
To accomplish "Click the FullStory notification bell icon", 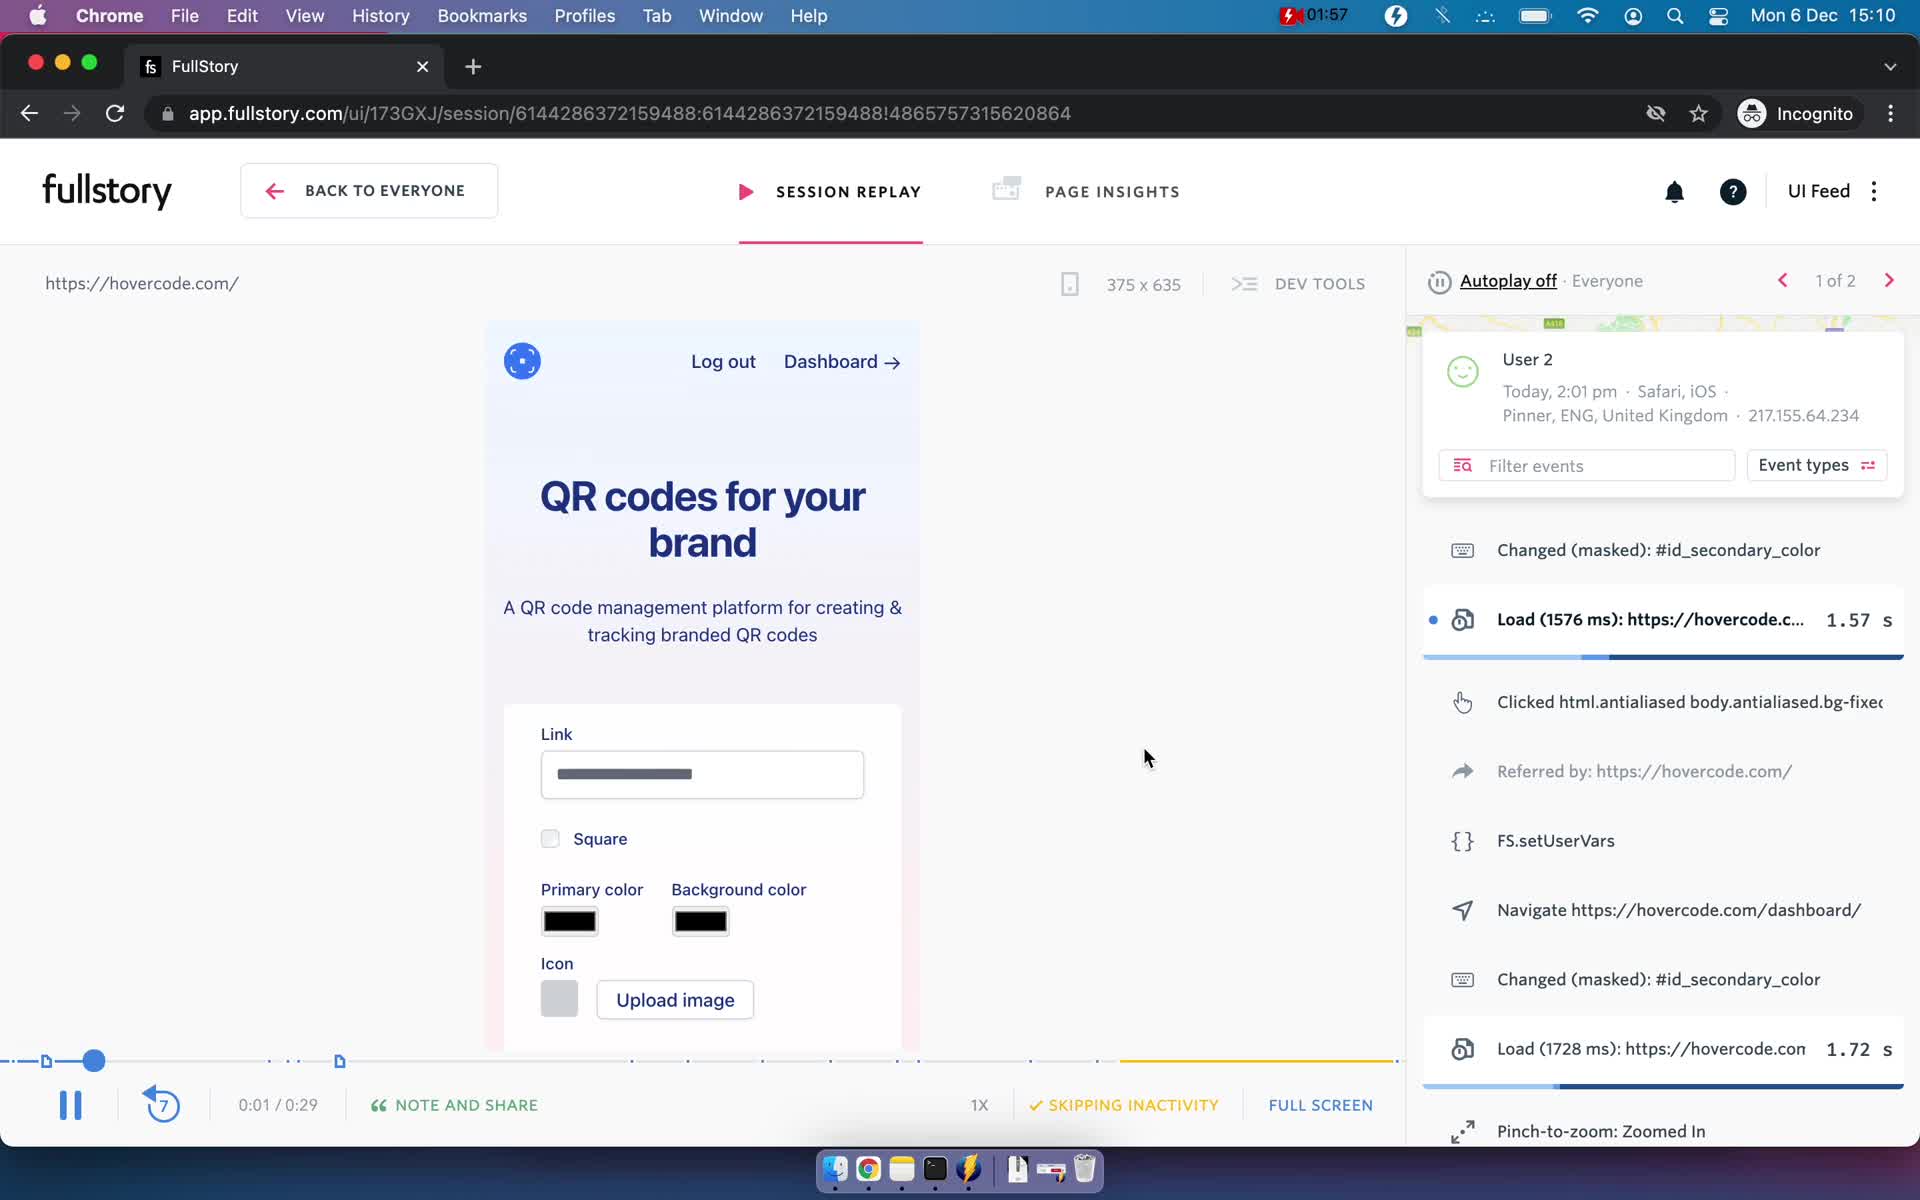I will pyautogui.click(x=1673, y=191).
